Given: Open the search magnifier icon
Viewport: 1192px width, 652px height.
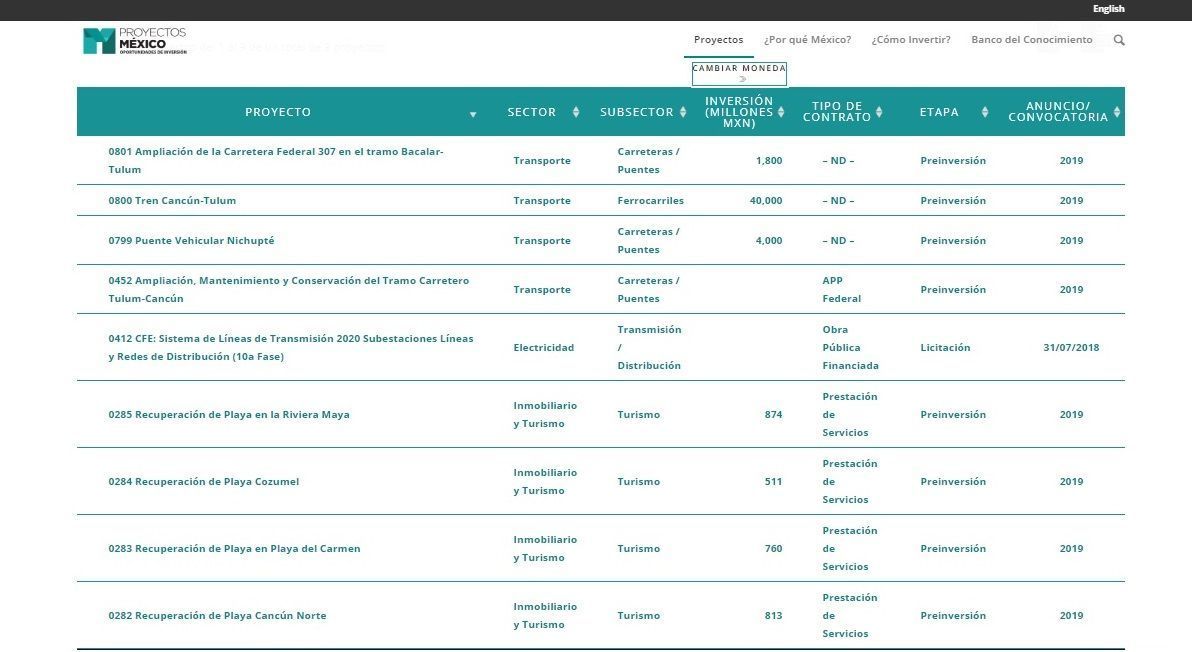Looking at the screenshot, I should [x=1119, y=40].
